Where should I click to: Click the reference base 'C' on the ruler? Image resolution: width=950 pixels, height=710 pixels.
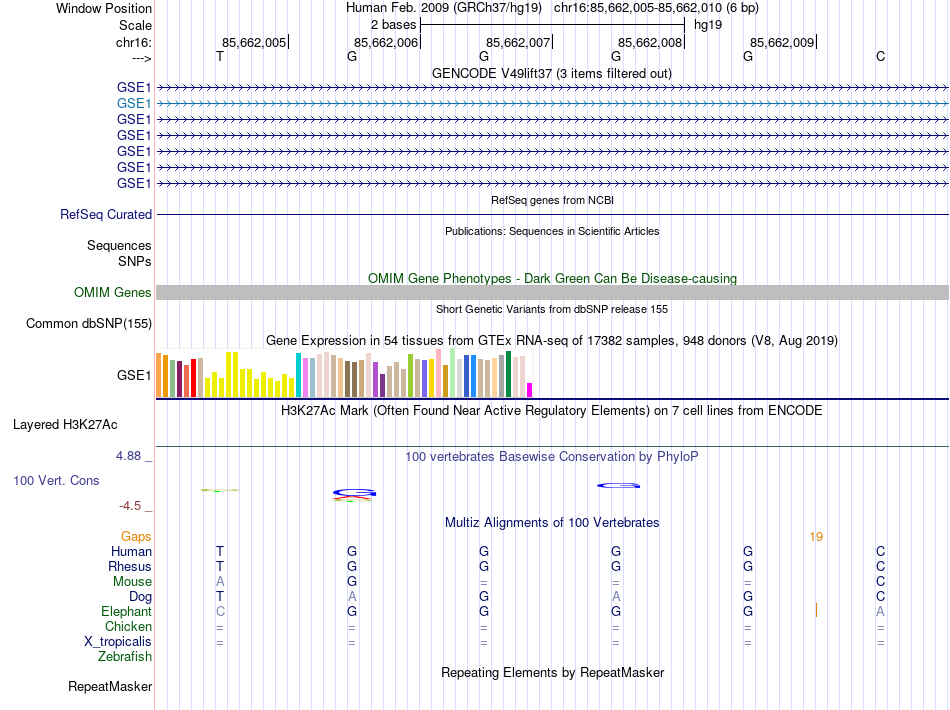[880, 56]
